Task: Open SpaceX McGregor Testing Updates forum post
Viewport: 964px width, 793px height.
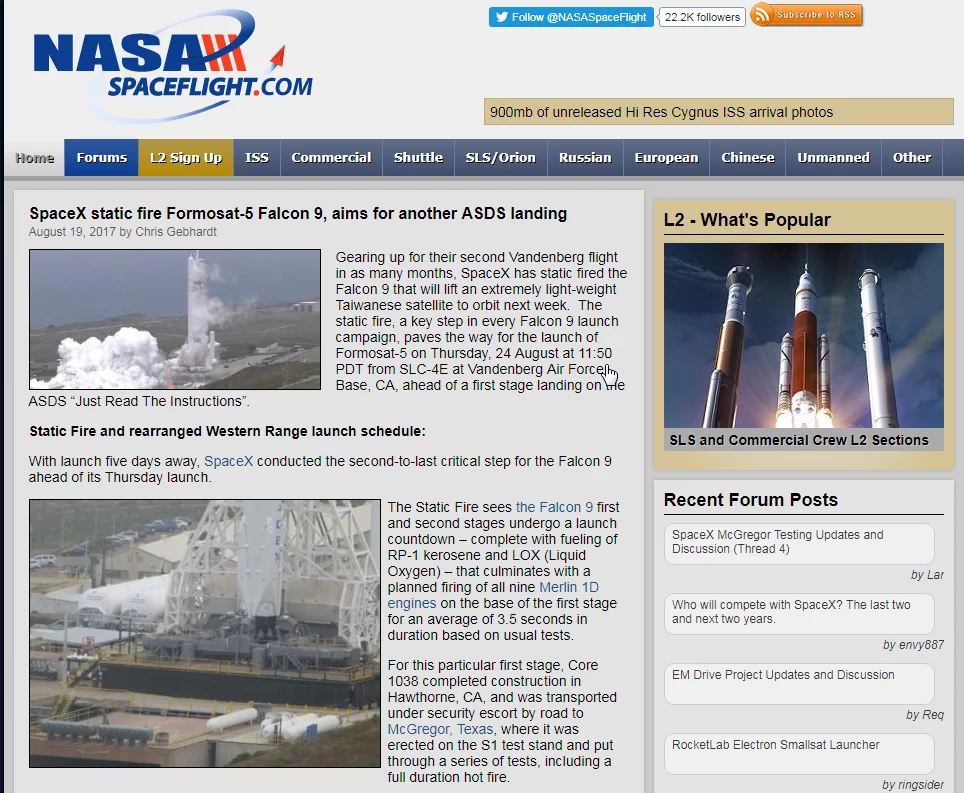Action: click(799, 543)
